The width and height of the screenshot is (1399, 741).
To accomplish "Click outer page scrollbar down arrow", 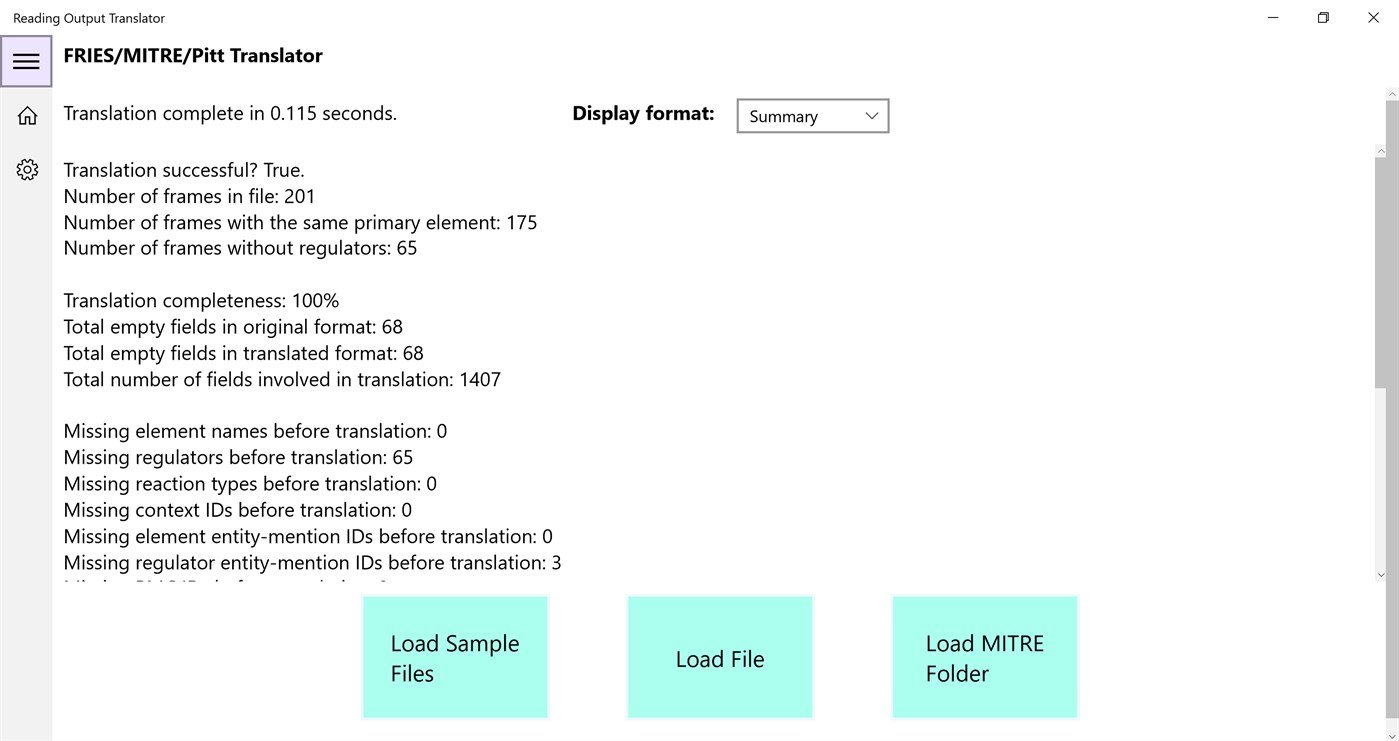I will tap(1392, 735).
